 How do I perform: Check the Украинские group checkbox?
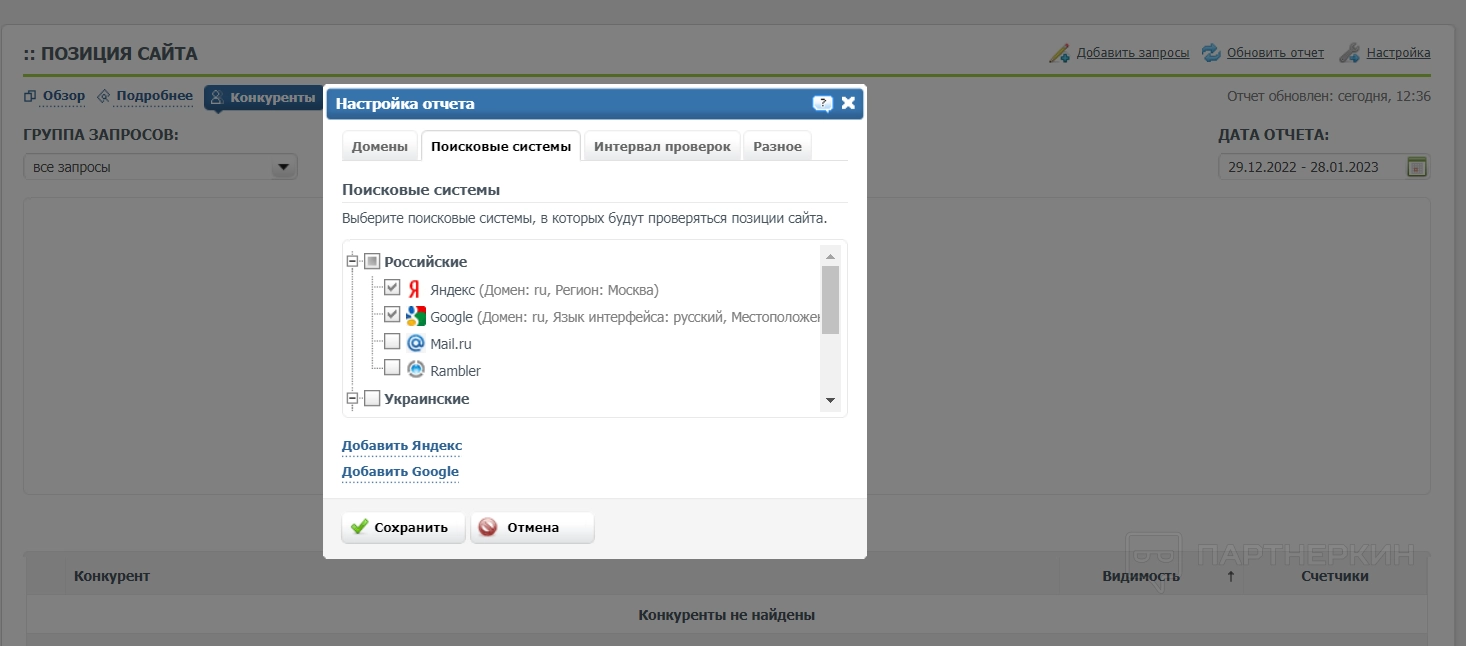[x=372, y=399]
